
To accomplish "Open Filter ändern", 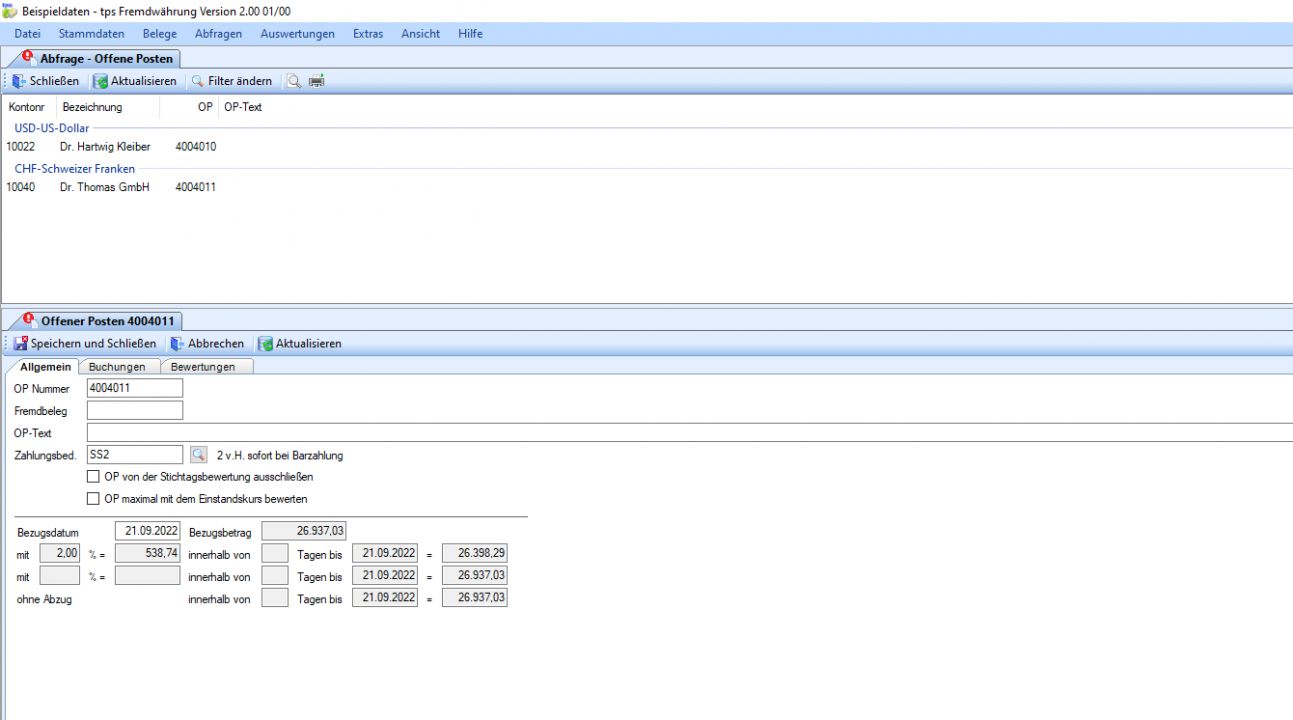I will [x=231, y=81].
